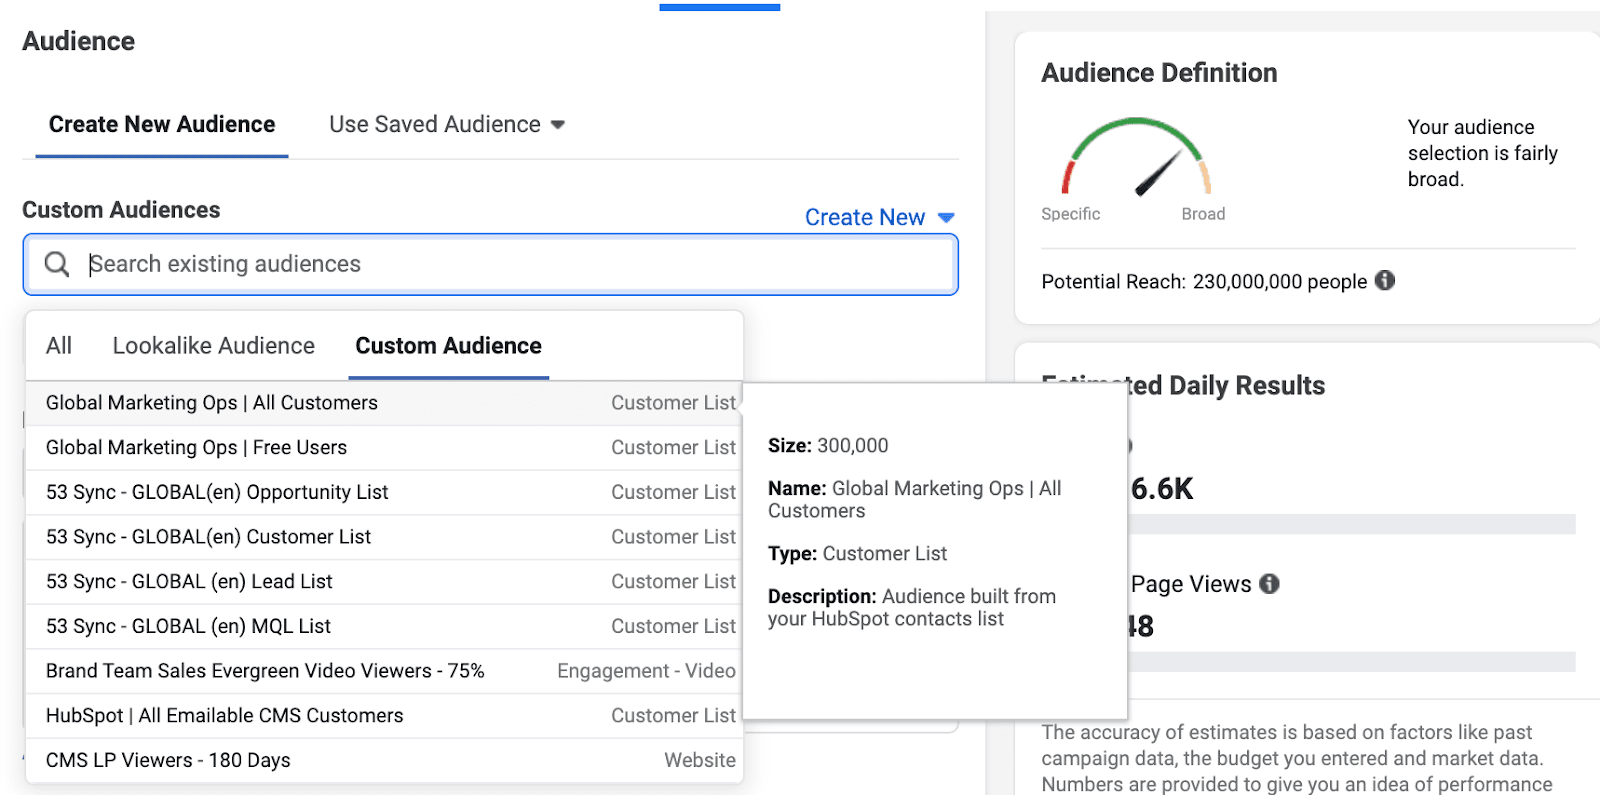This screenshot has height=795, width=1600.
Task: Pick 53 Sync GLOBAL (en) MQL List
Action: (x=188, y=627)
